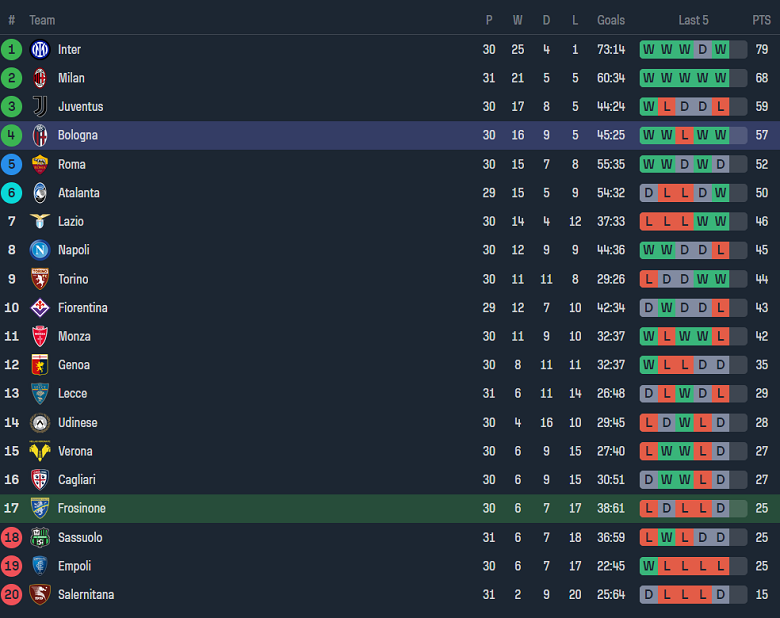Click the Roma club crest icon
The width and height of the screenshot is (780, 618).
[40, 164]
